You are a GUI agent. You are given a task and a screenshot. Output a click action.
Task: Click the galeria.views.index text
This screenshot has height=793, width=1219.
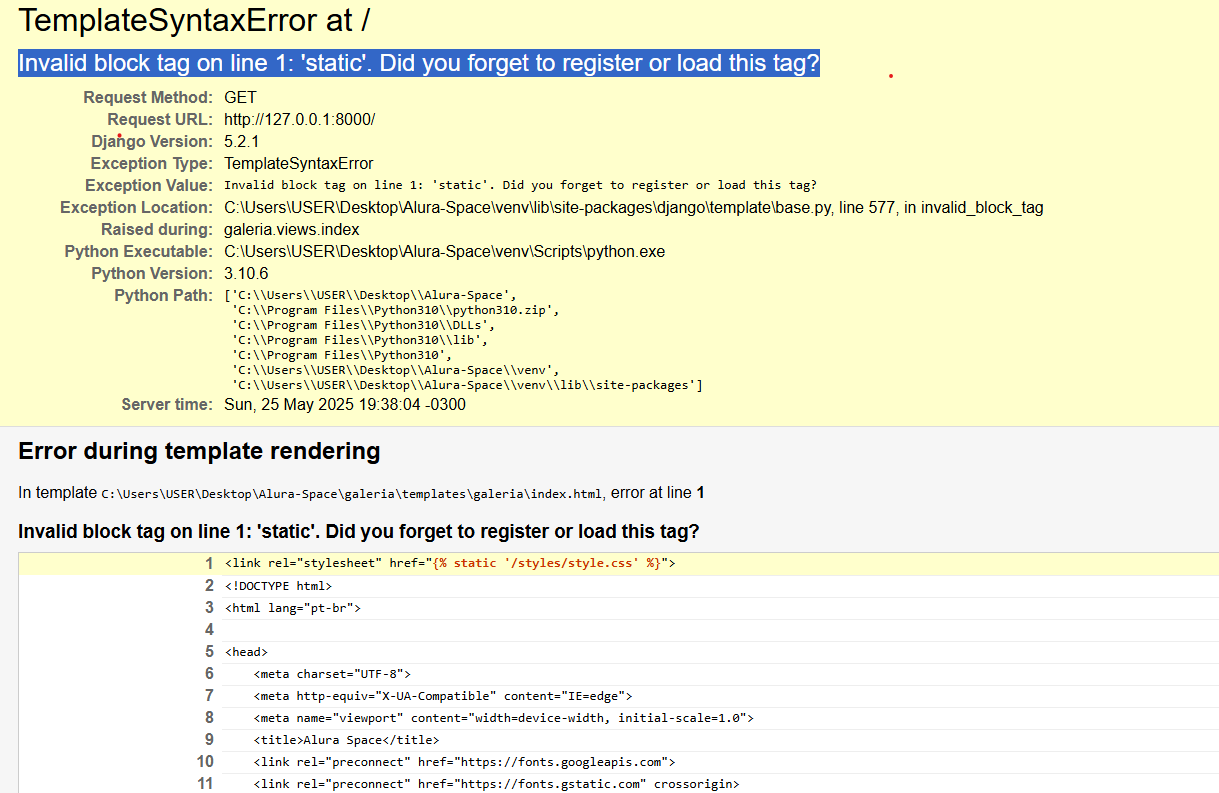pos(291,229)
